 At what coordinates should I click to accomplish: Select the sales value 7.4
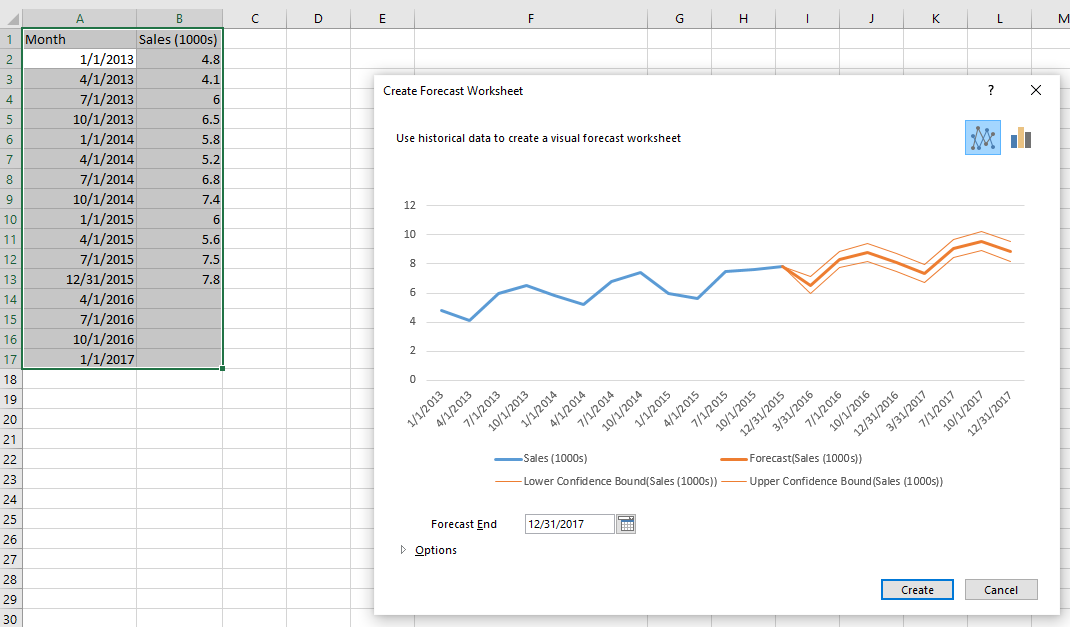pos(179,199)
